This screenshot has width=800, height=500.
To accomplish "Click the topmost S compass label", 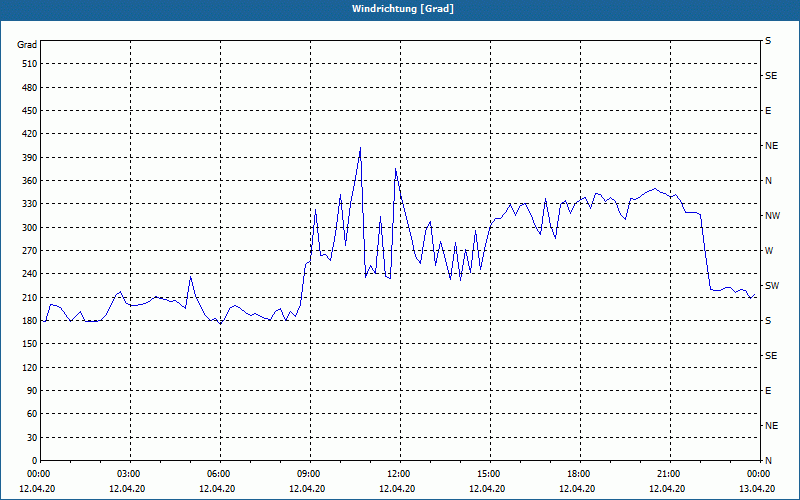I will click(x=768, y=41).
